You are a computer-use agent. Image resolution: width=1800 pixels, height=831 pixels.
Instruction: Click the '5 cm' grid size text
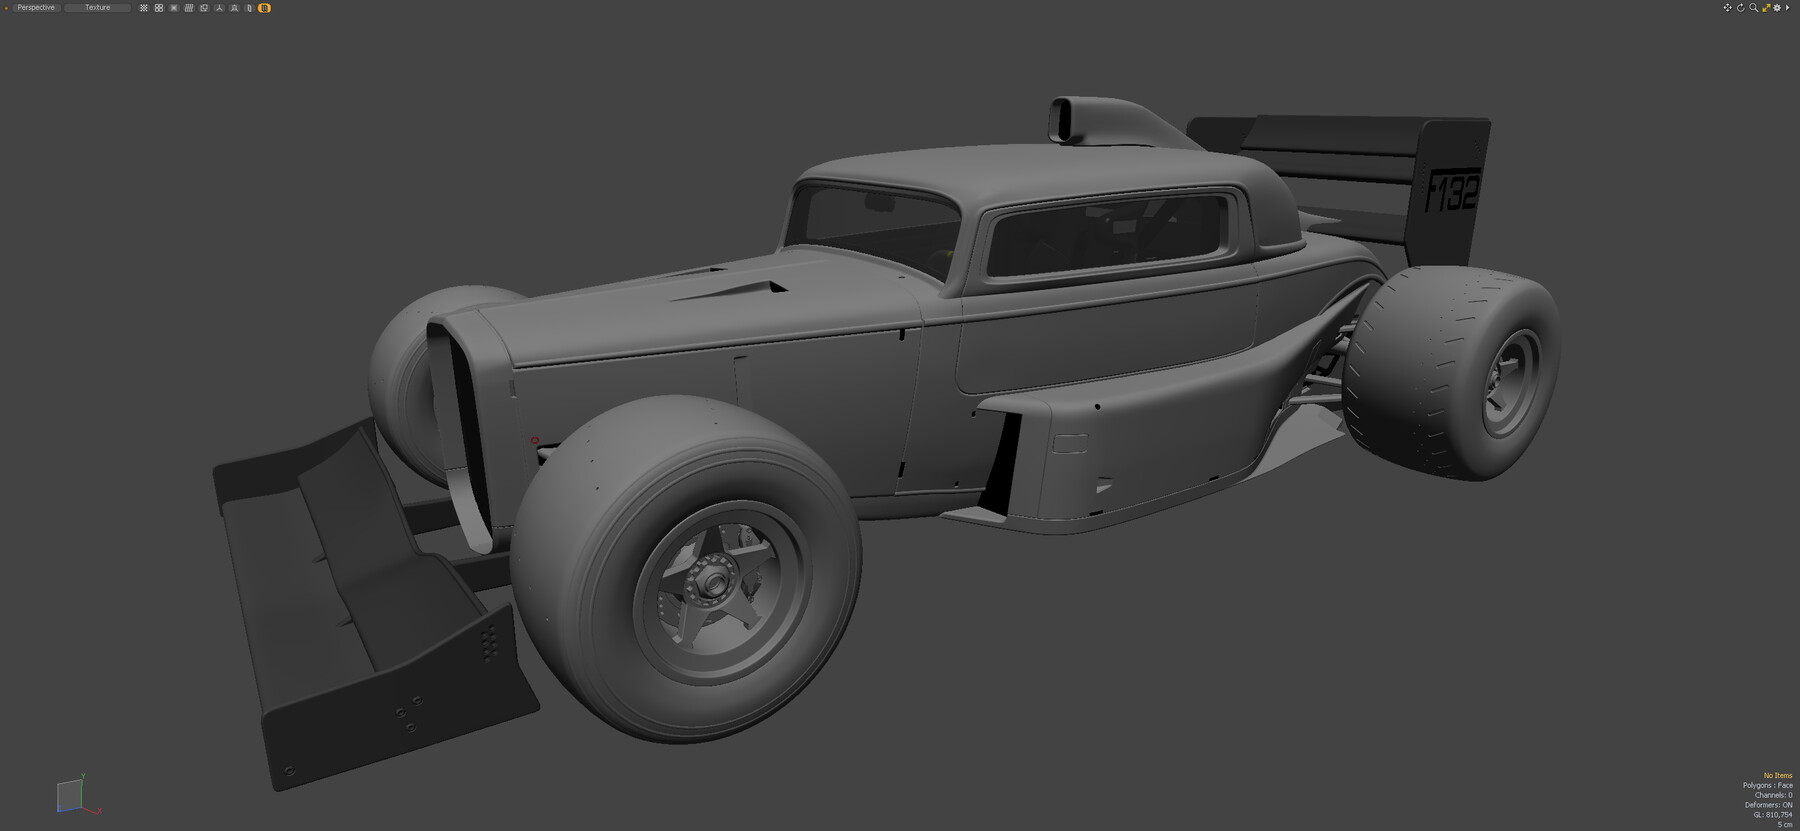coord(1785,825)
